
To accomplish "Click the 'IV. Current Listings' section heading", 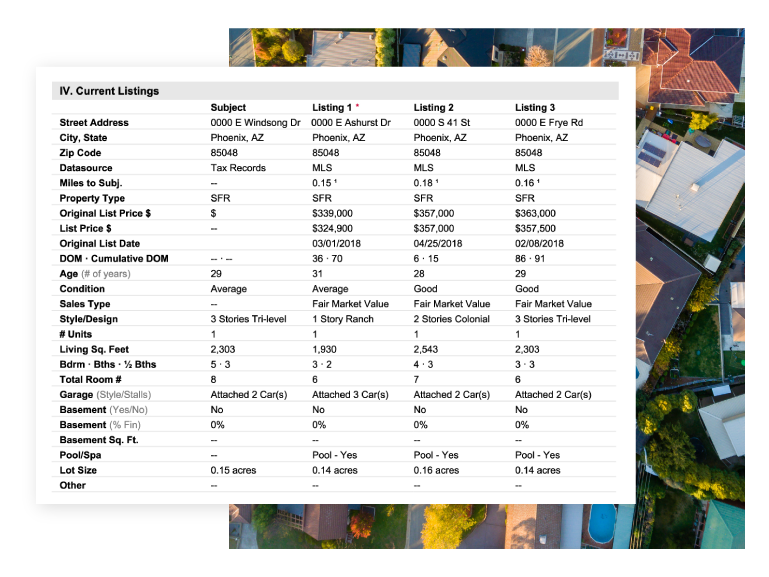I will click(x=109, y=91).
